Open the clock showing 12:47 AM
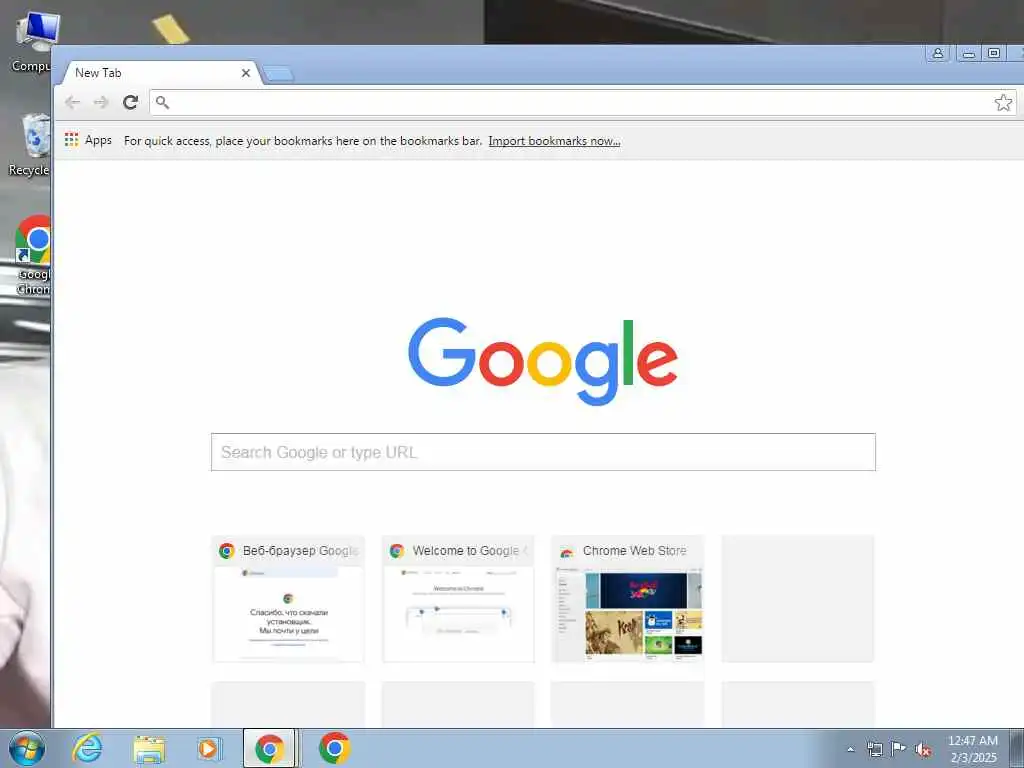 point(973,749)
